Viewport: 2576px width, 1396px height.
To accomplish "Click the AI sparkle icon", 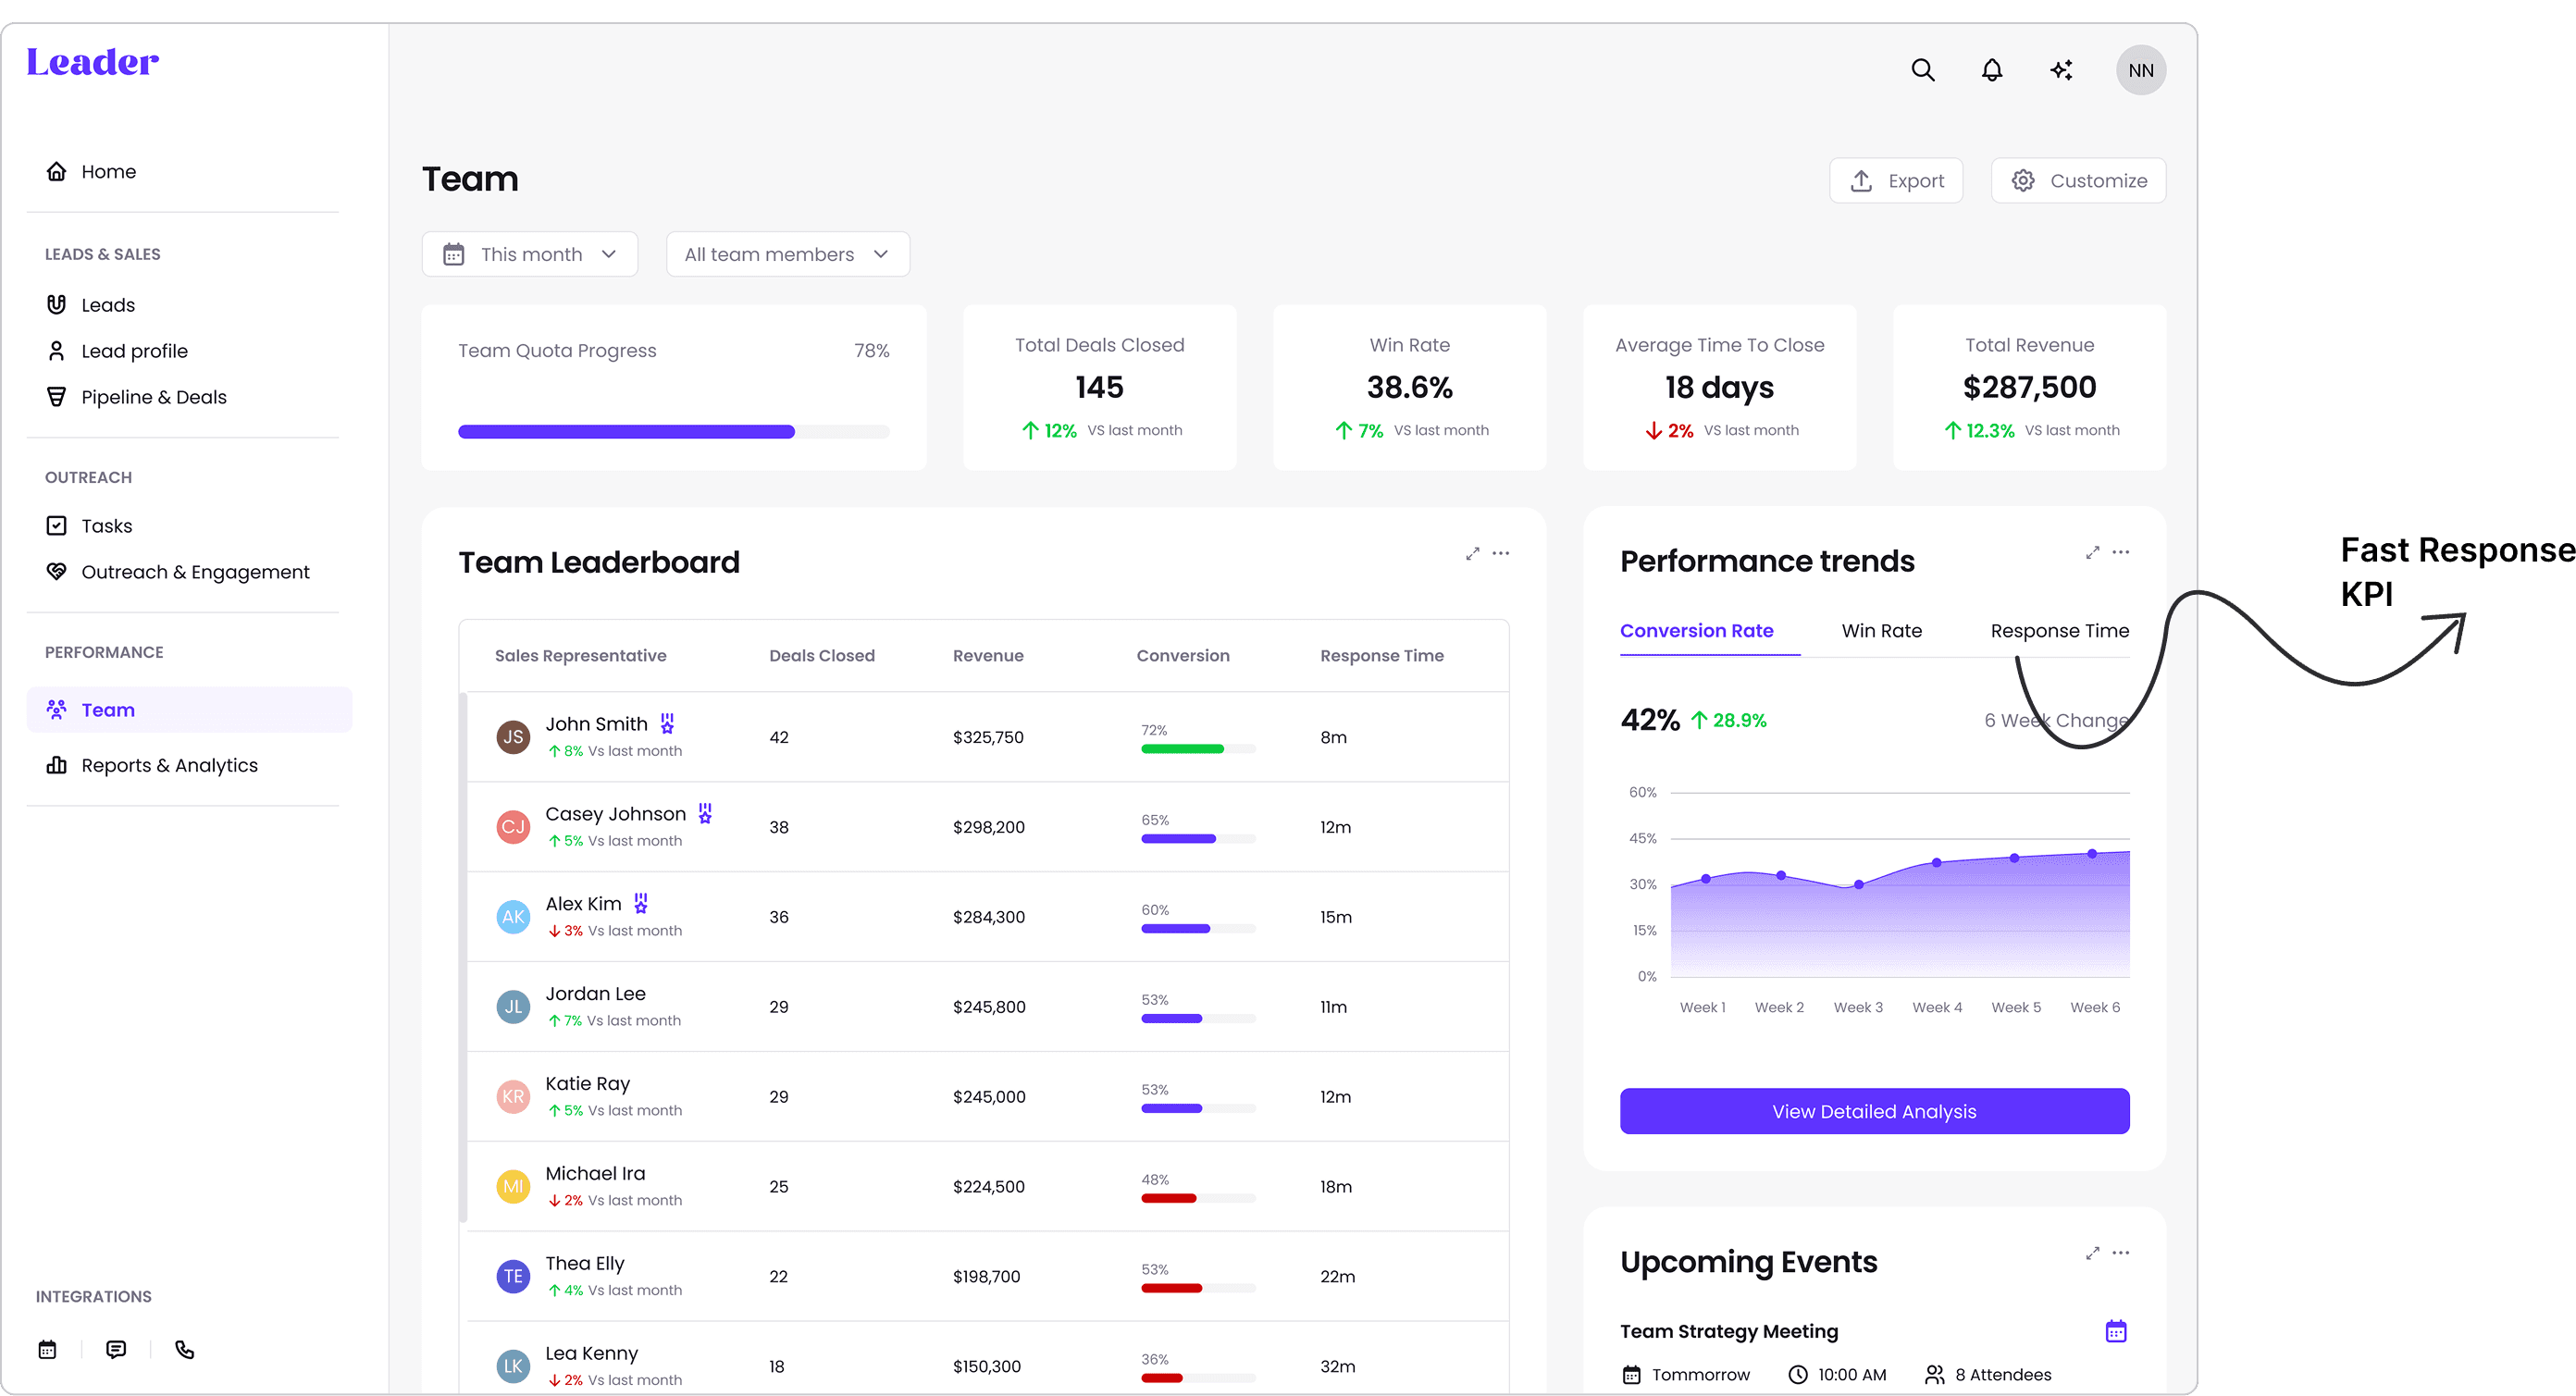I will (2061, 70).
